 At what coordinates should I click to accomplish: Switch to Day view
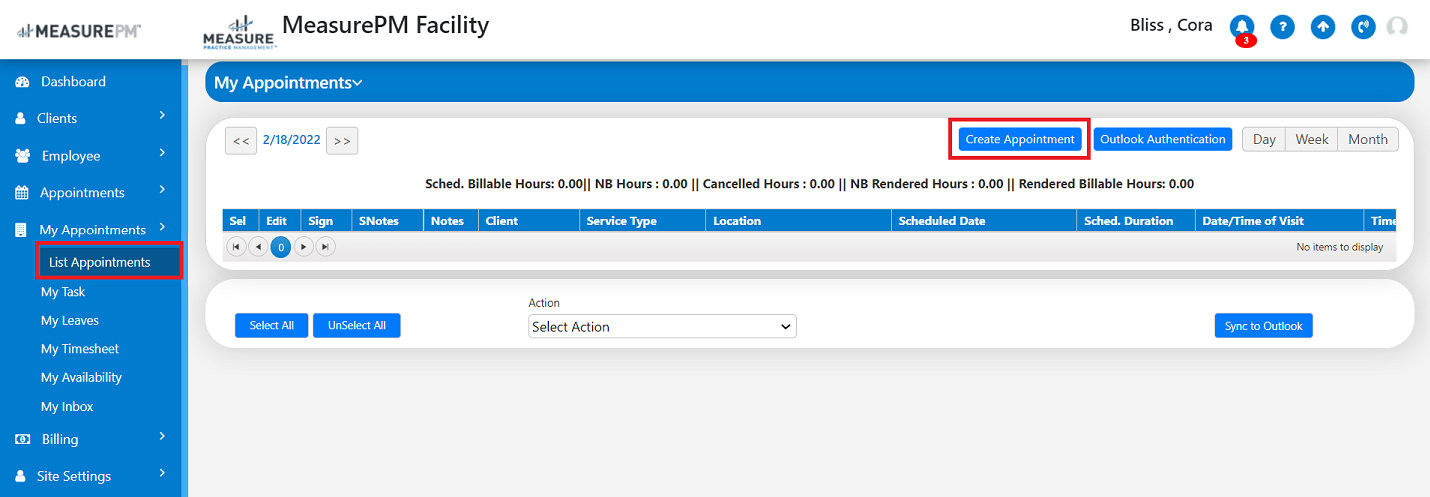pyautogui.click(x=1264, y=140)
